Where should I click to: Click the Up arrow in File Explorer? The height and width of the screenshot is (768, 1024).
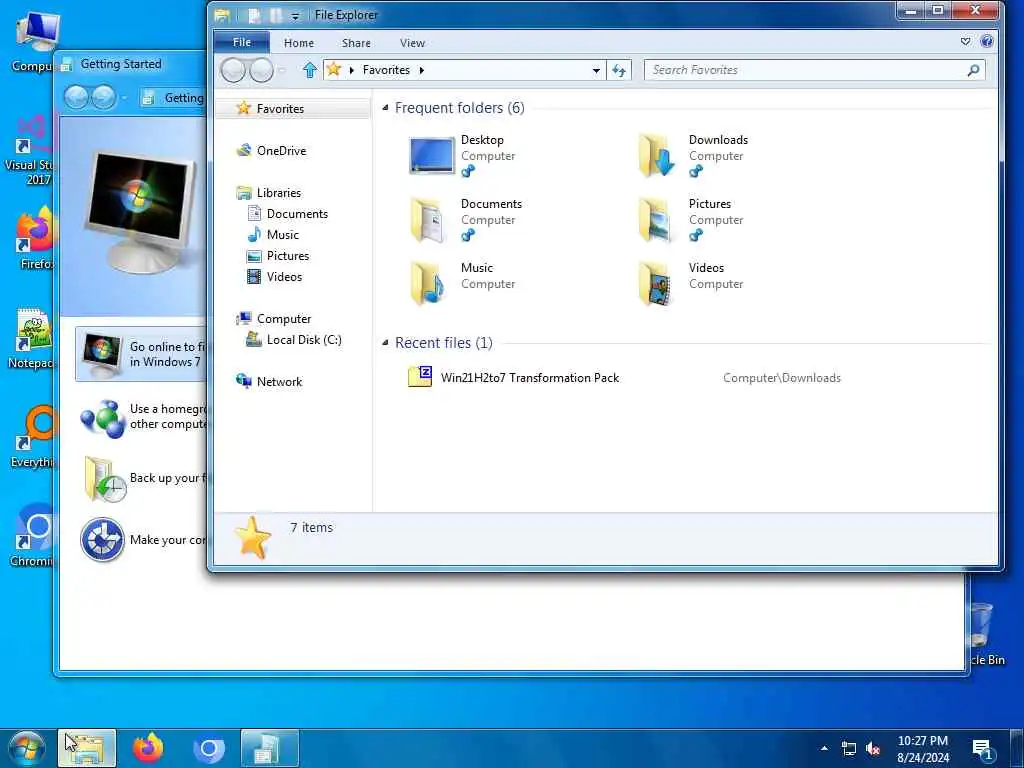[310, 70]
